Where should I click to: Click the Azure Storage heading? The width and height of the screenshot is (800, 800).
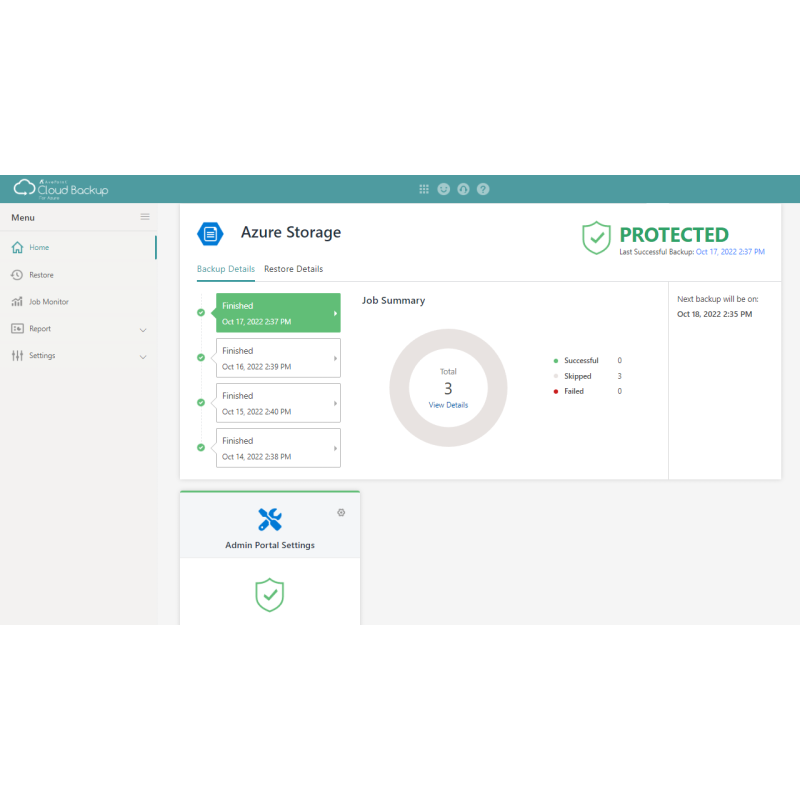point(291,232)
